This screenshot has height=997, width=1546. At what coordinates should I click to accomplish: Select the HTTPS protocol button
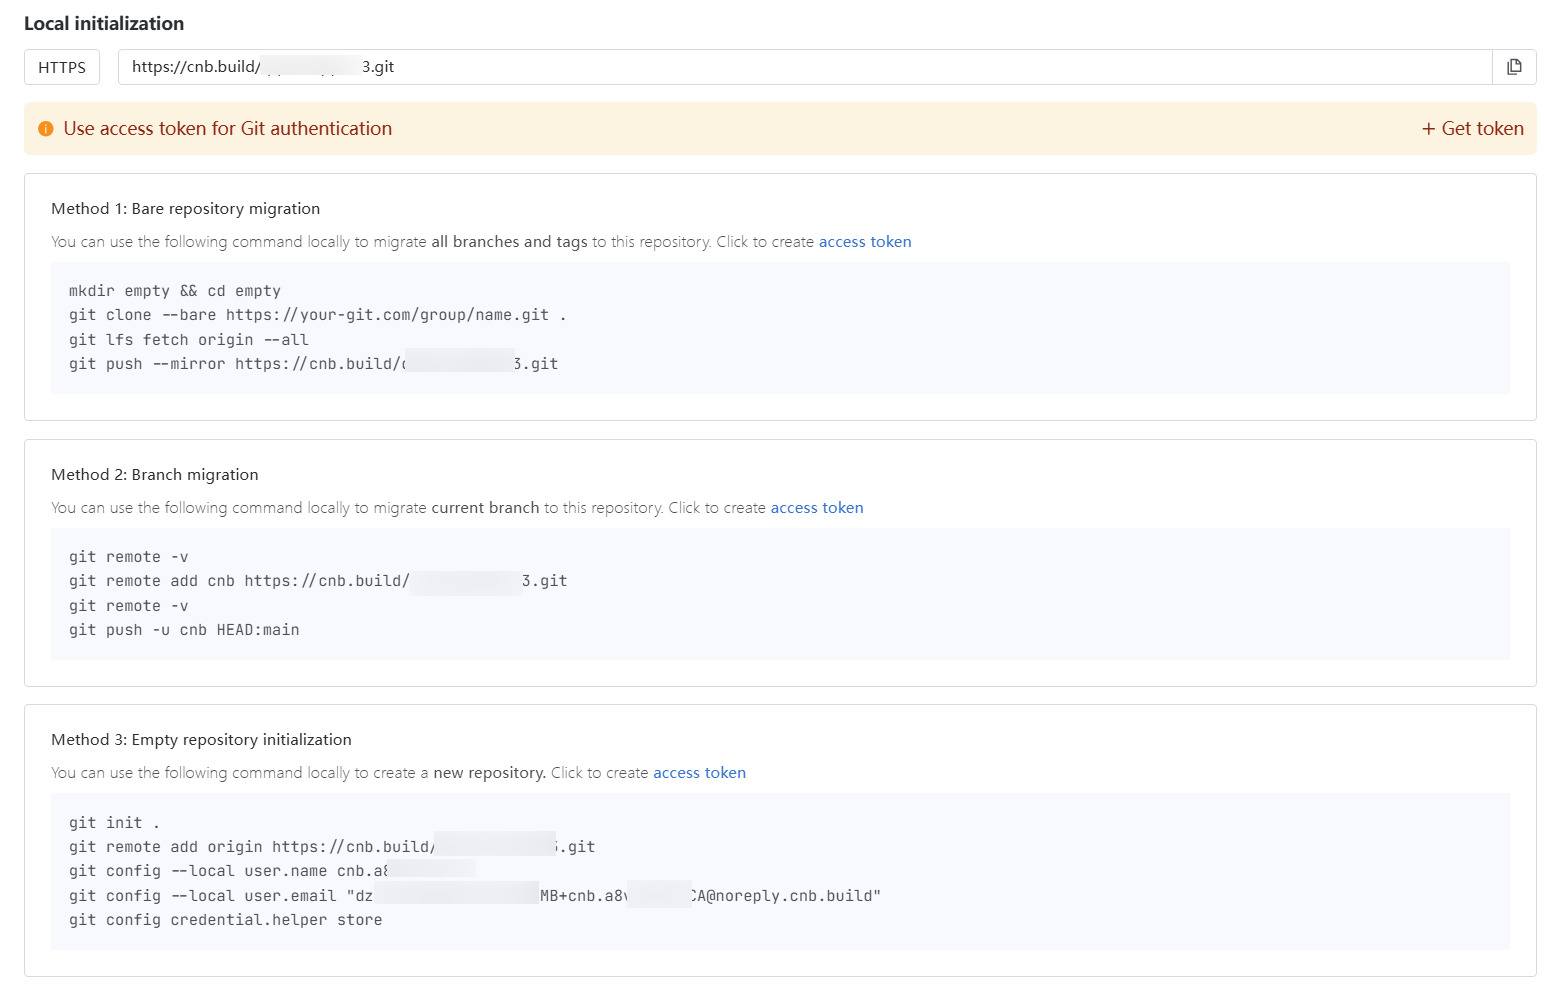tap(62, 67)
